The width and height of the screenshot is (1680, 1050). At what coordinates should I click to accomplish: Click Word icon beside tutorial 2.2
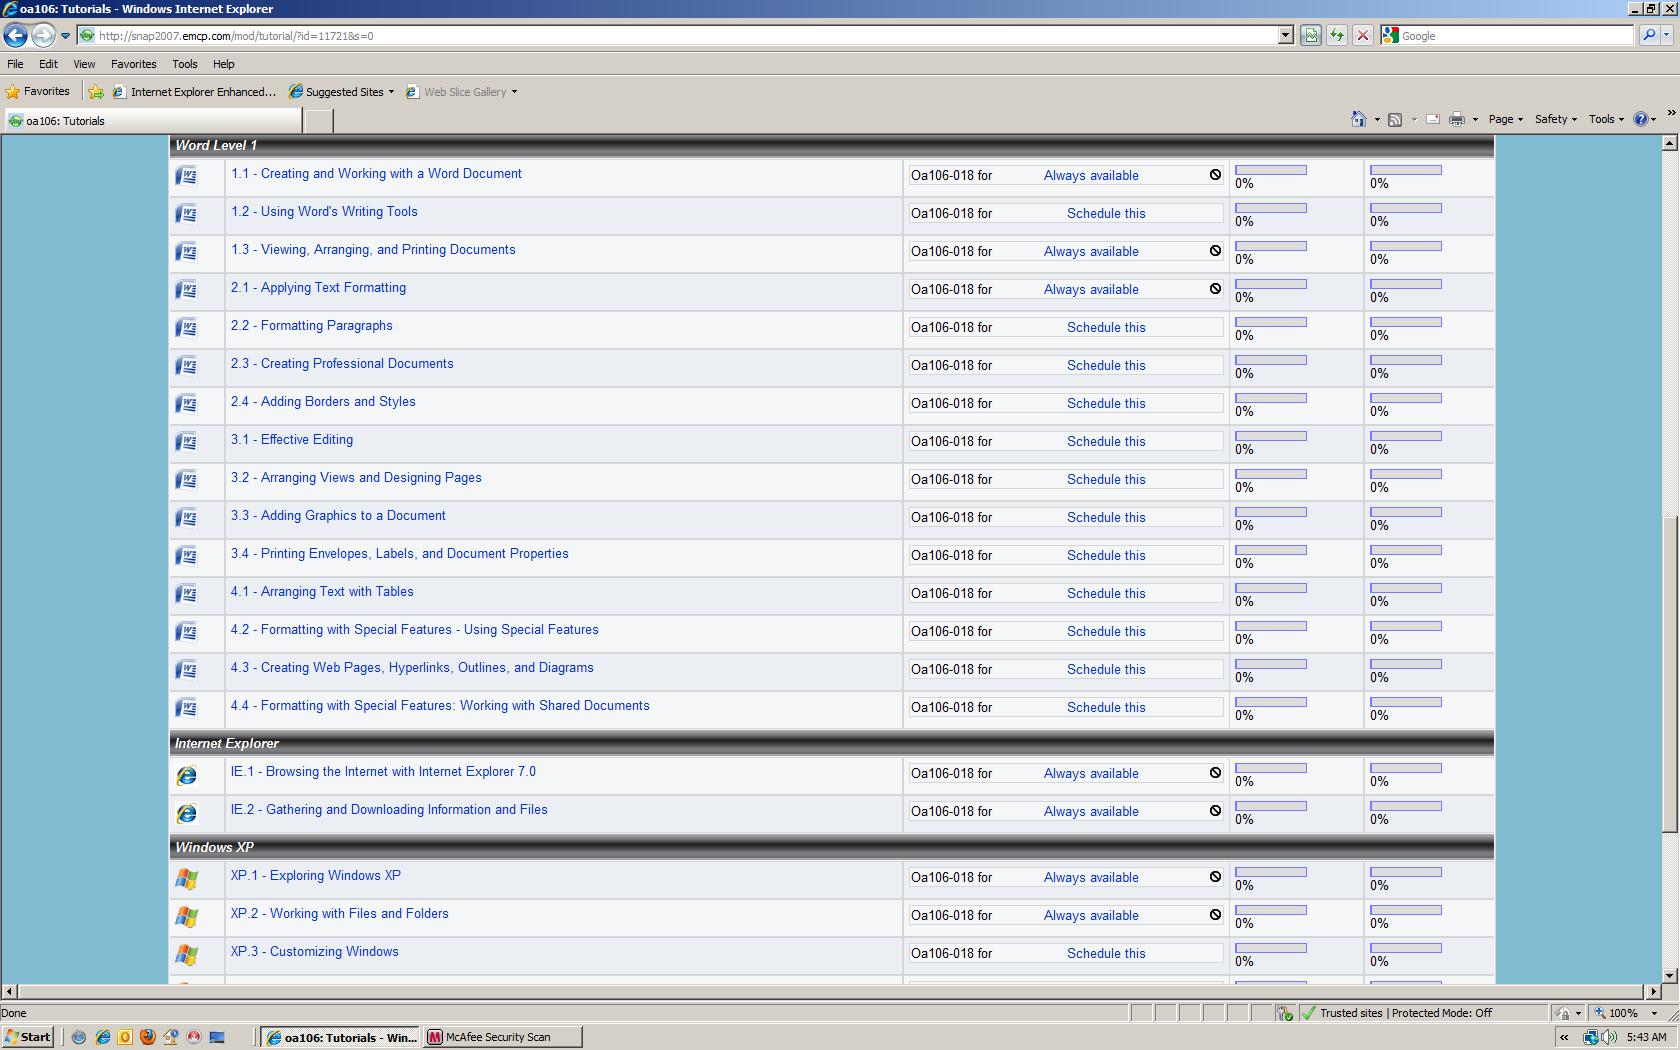[186, 328]
